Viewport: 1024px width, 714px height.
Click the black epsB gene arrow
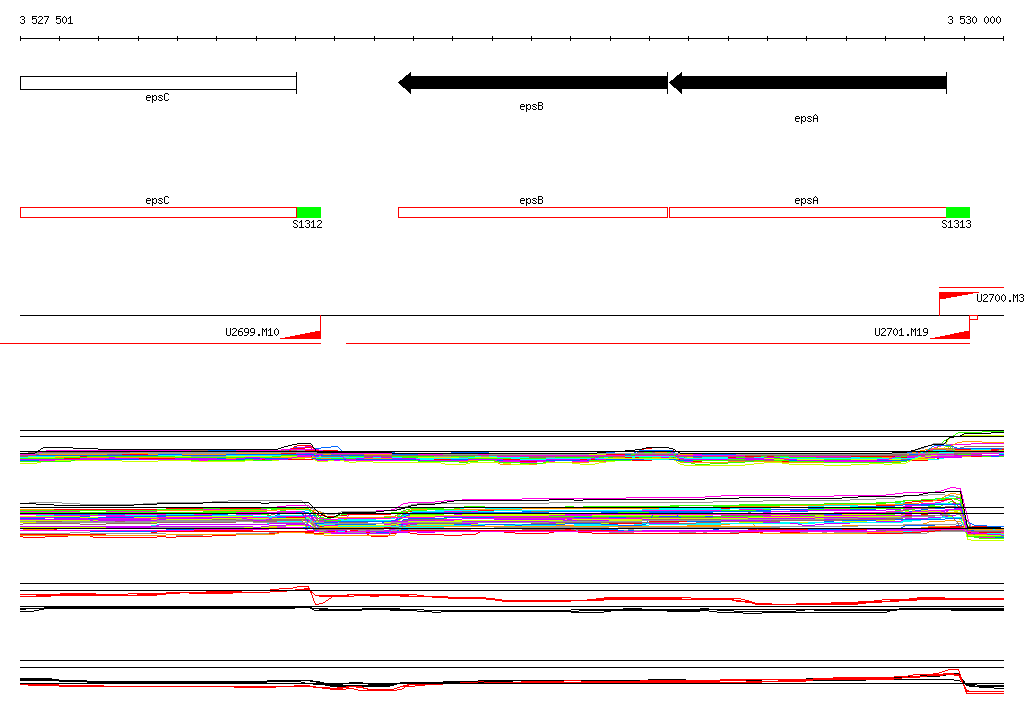(x=533, y=83)
